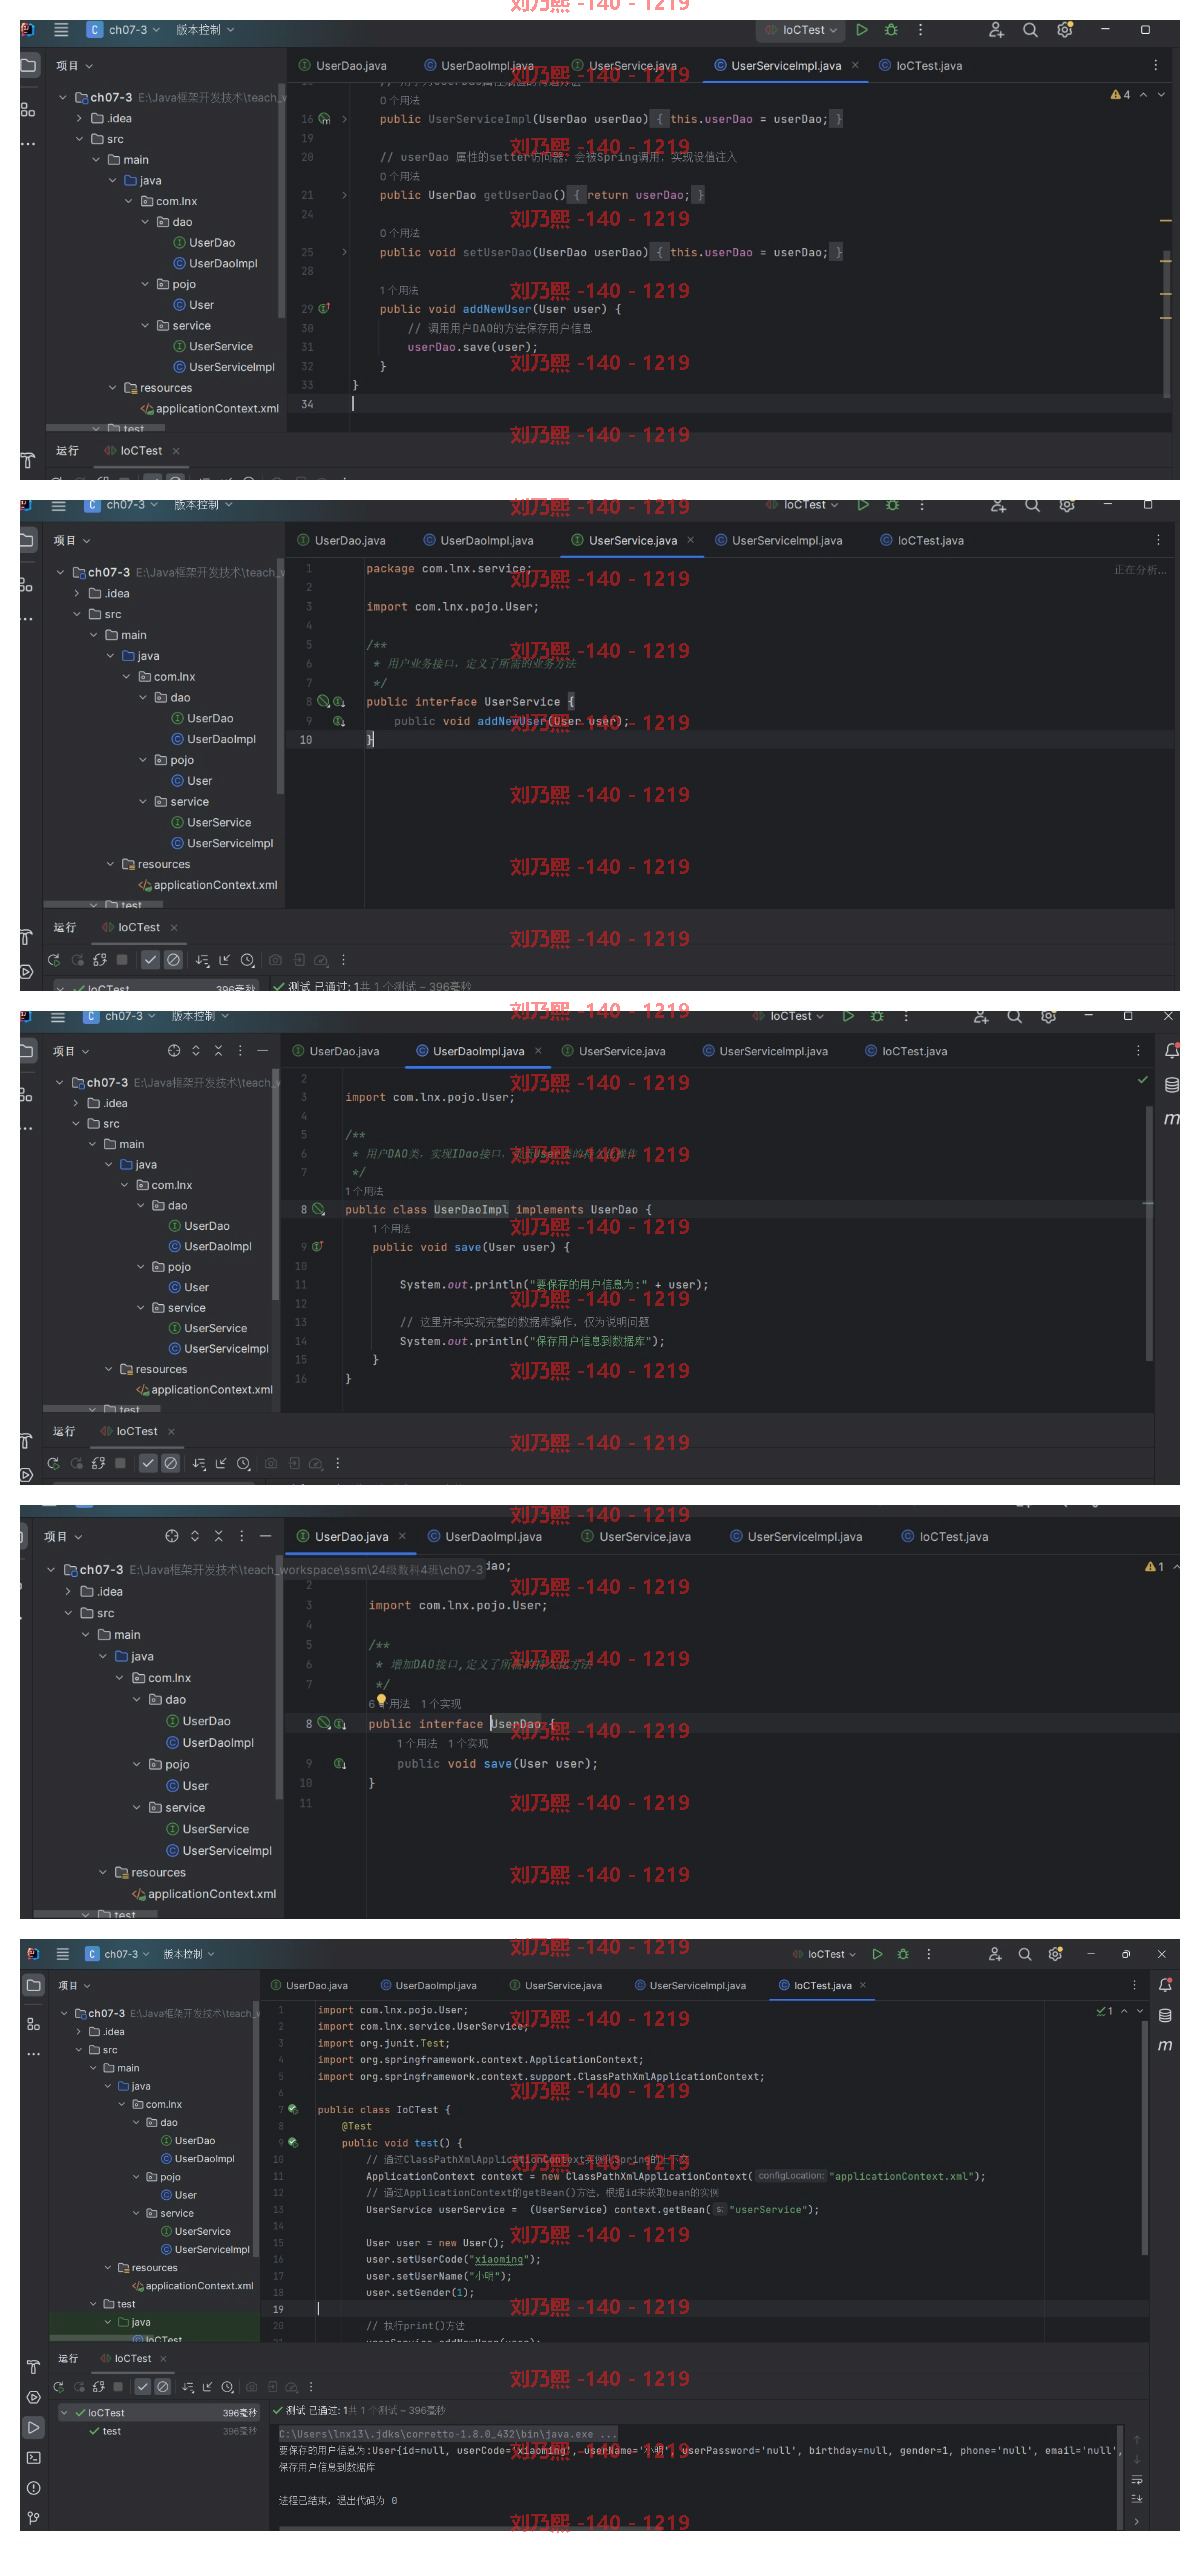Click green Run icon in IoCTest.java editor window

(877, 1954)
